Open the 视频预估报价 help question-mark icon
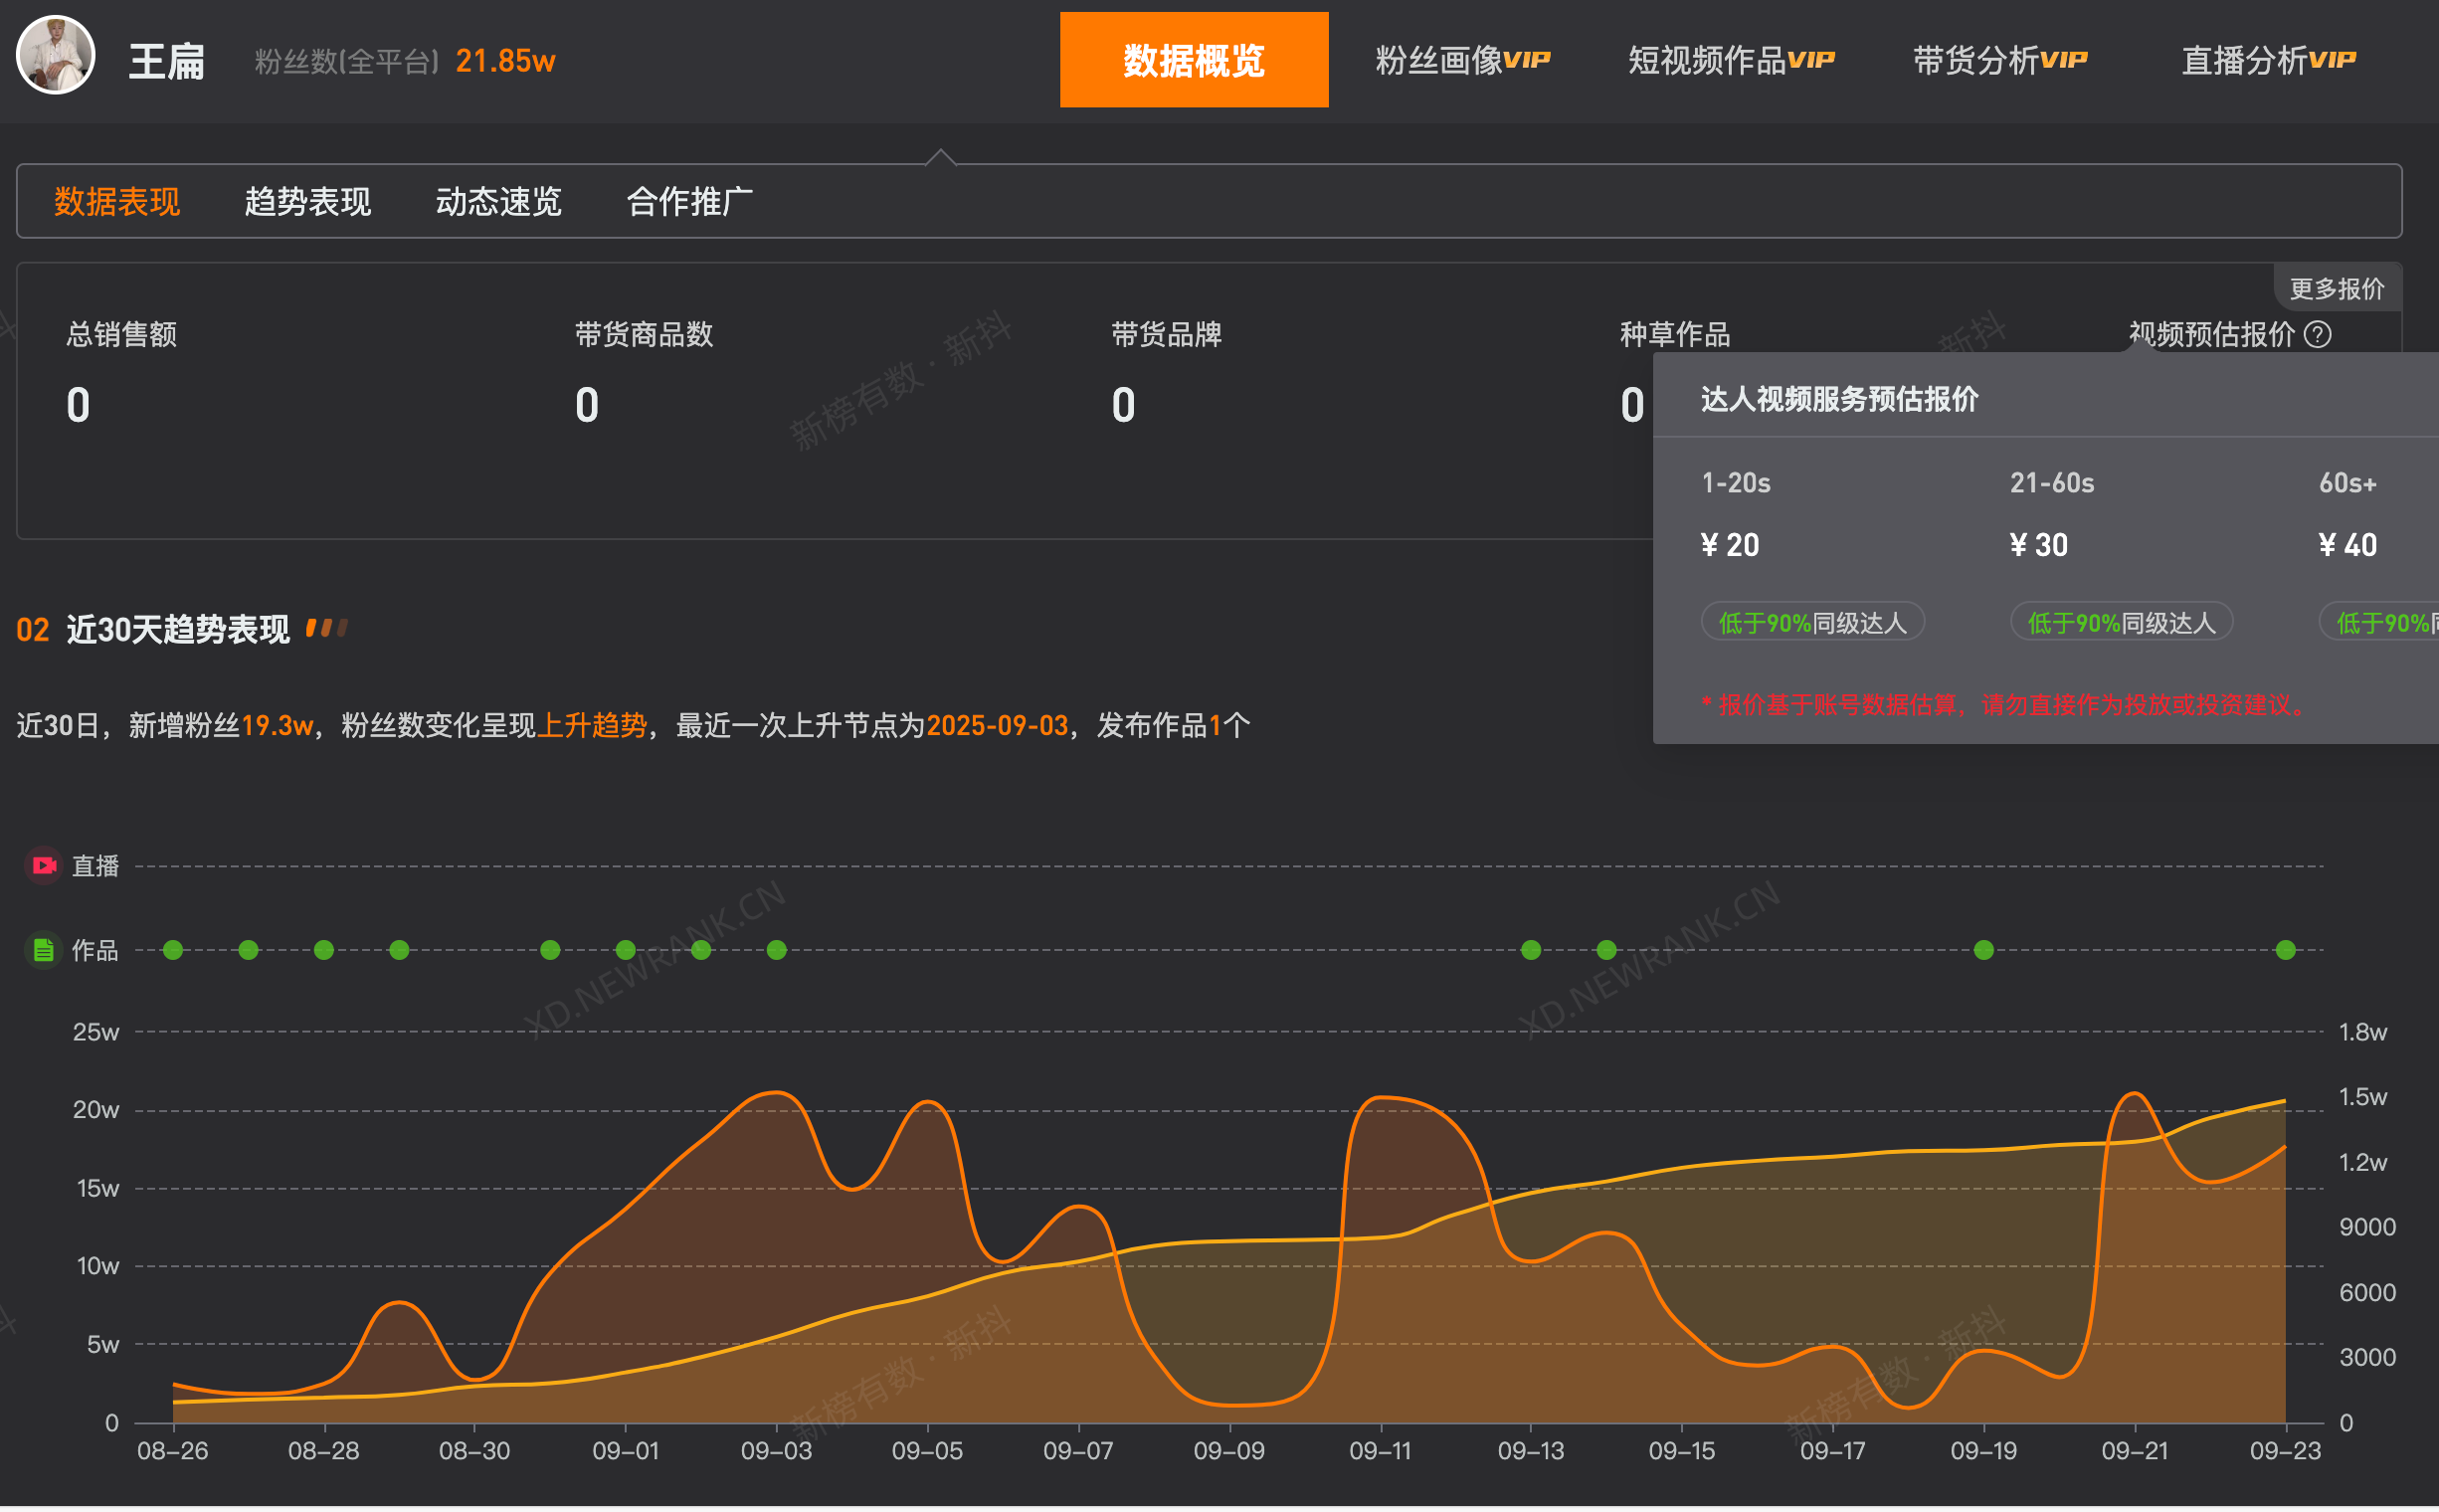2439x1512 pixels. click(x=2320, y=335)
